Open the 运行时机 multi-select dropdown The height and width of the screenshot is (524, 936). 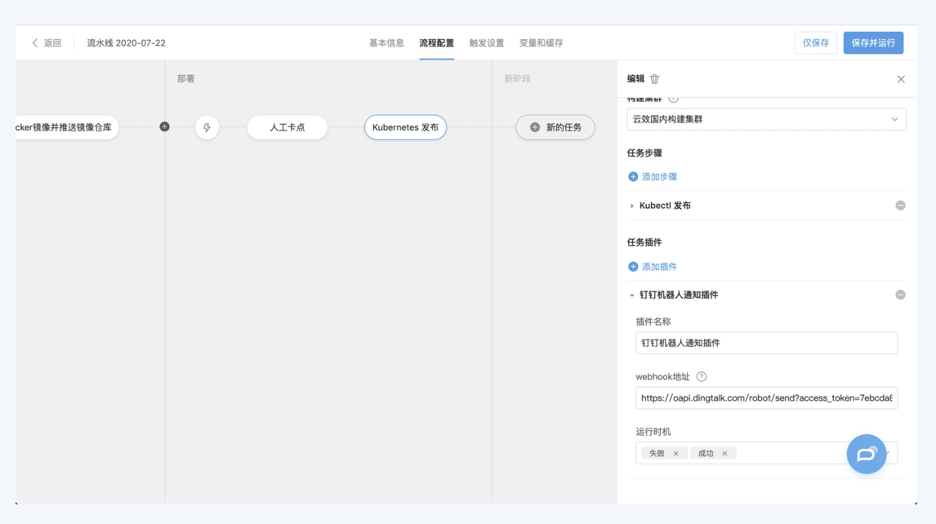766,454
